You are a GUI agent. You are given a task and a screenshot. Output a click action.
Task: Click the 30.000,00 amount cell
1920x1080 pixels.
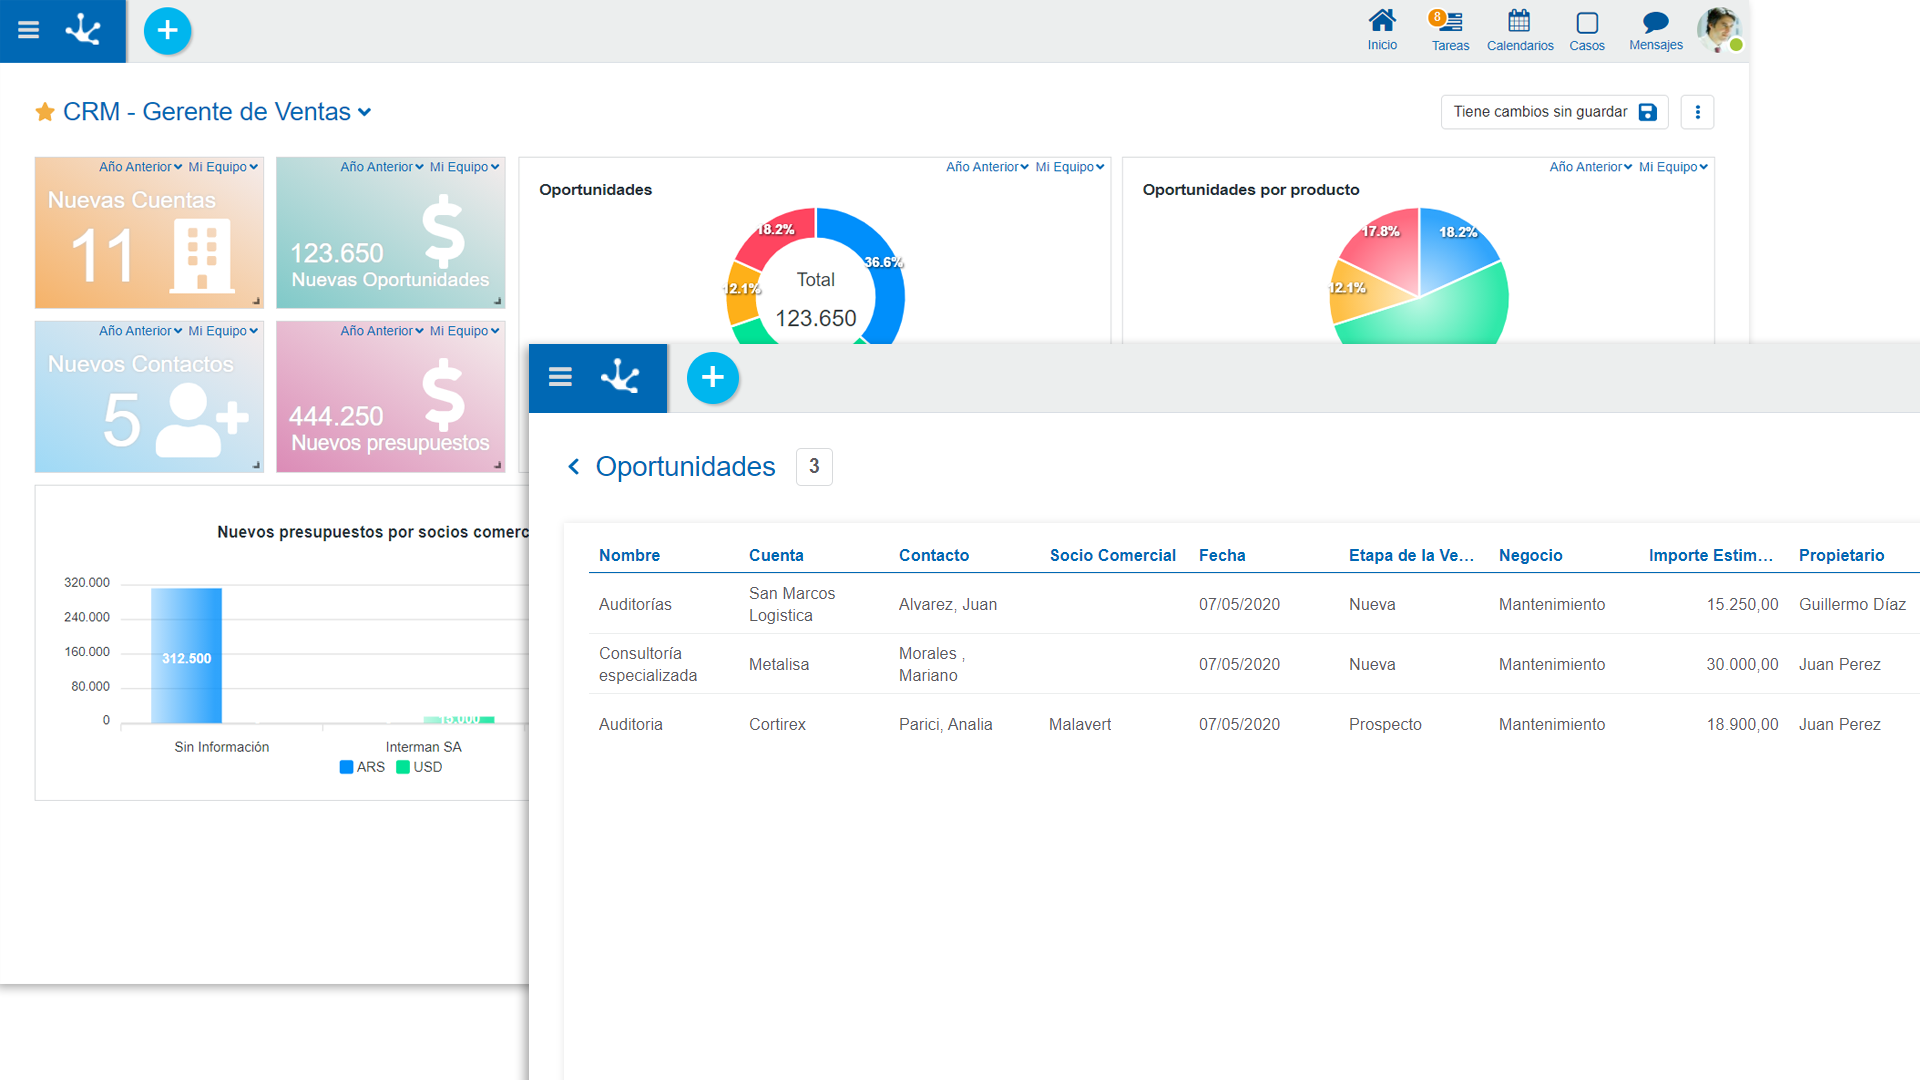[x=1742, y=664]
